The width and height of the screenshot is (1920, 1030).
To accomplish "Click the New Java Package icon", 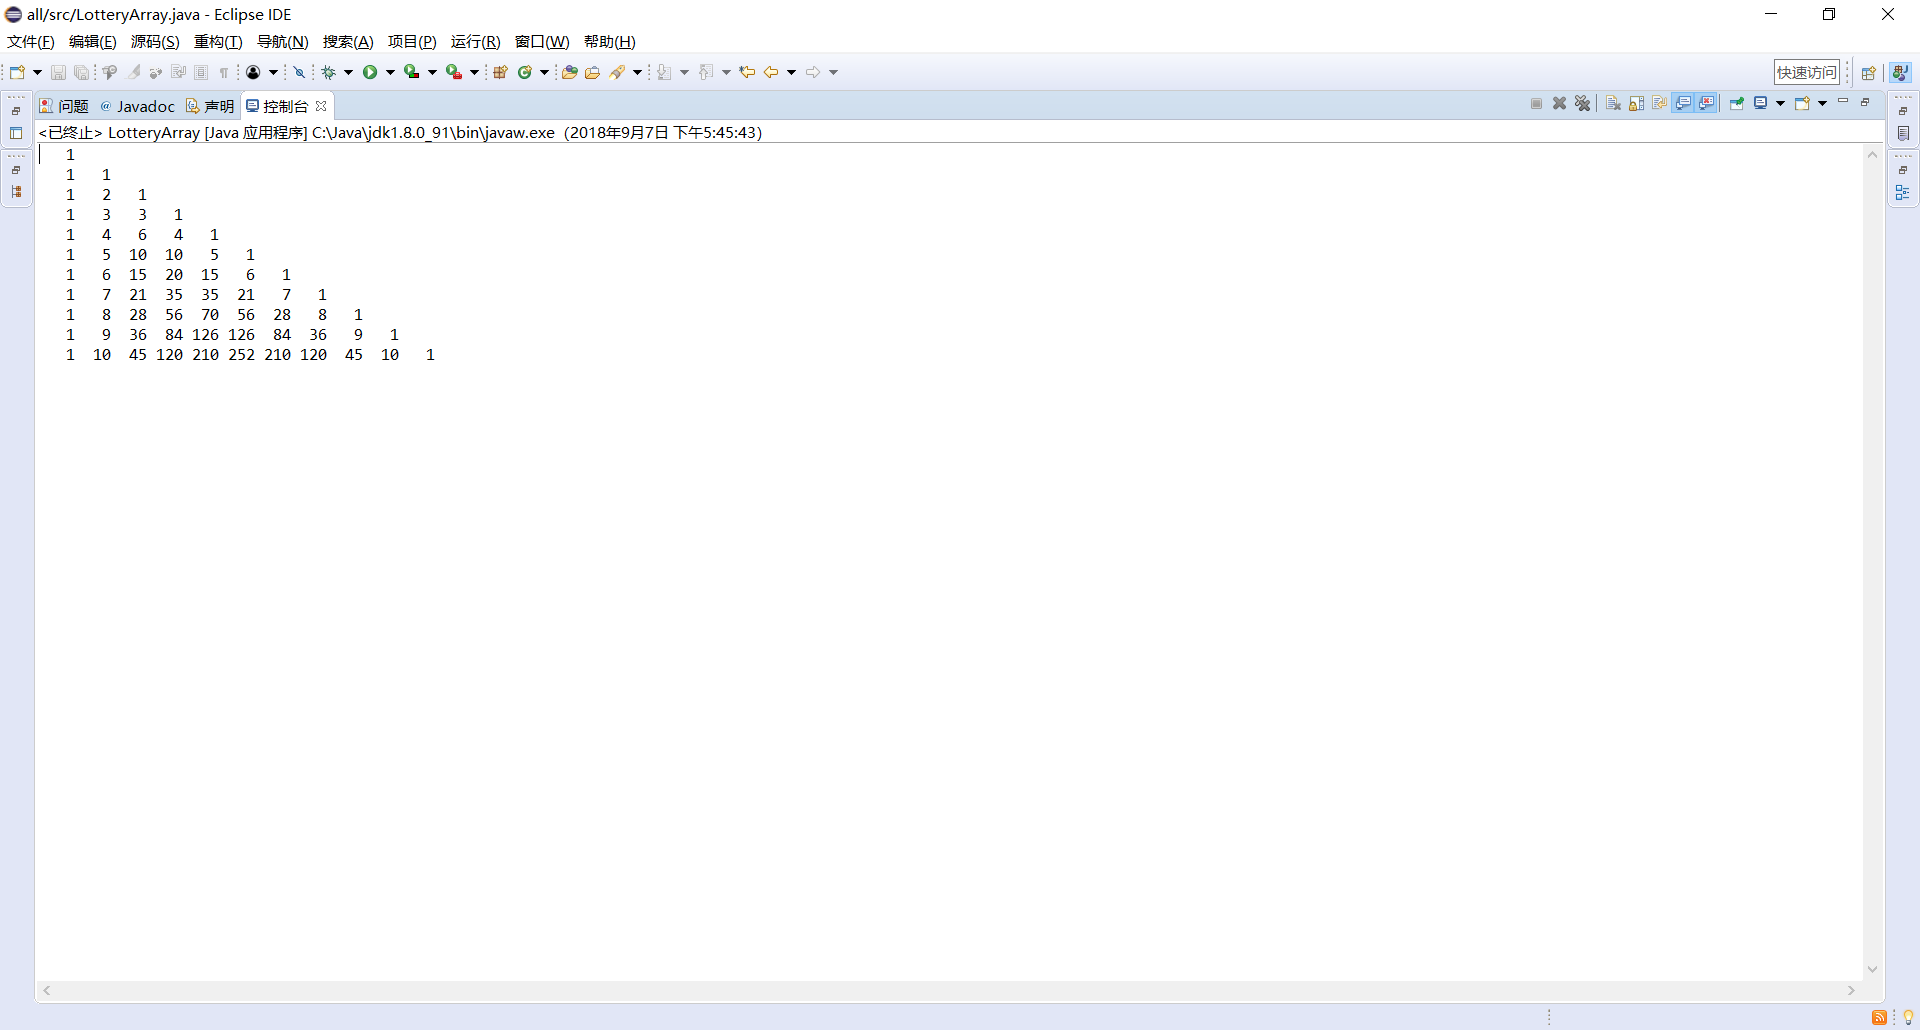I will 500,72.
